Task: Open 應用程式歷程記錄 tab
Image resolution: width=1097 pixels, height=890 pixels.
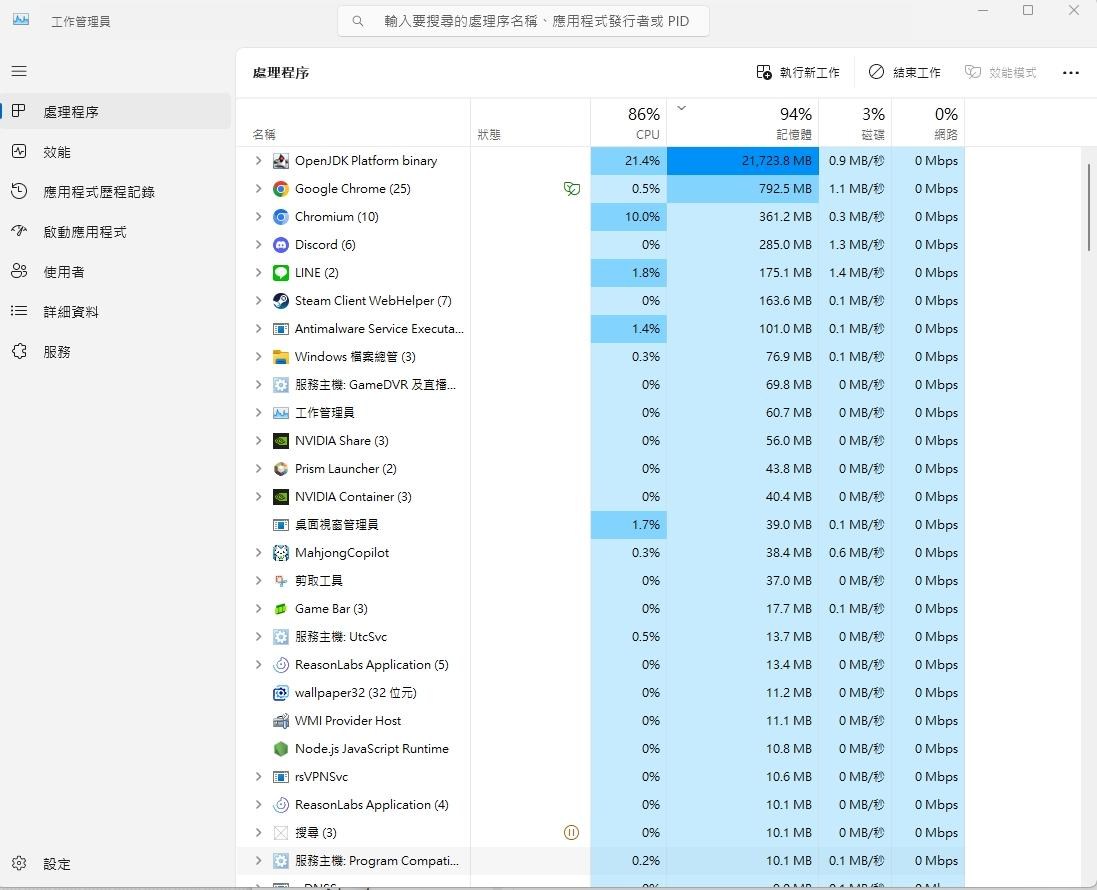Action: [115, 192]
